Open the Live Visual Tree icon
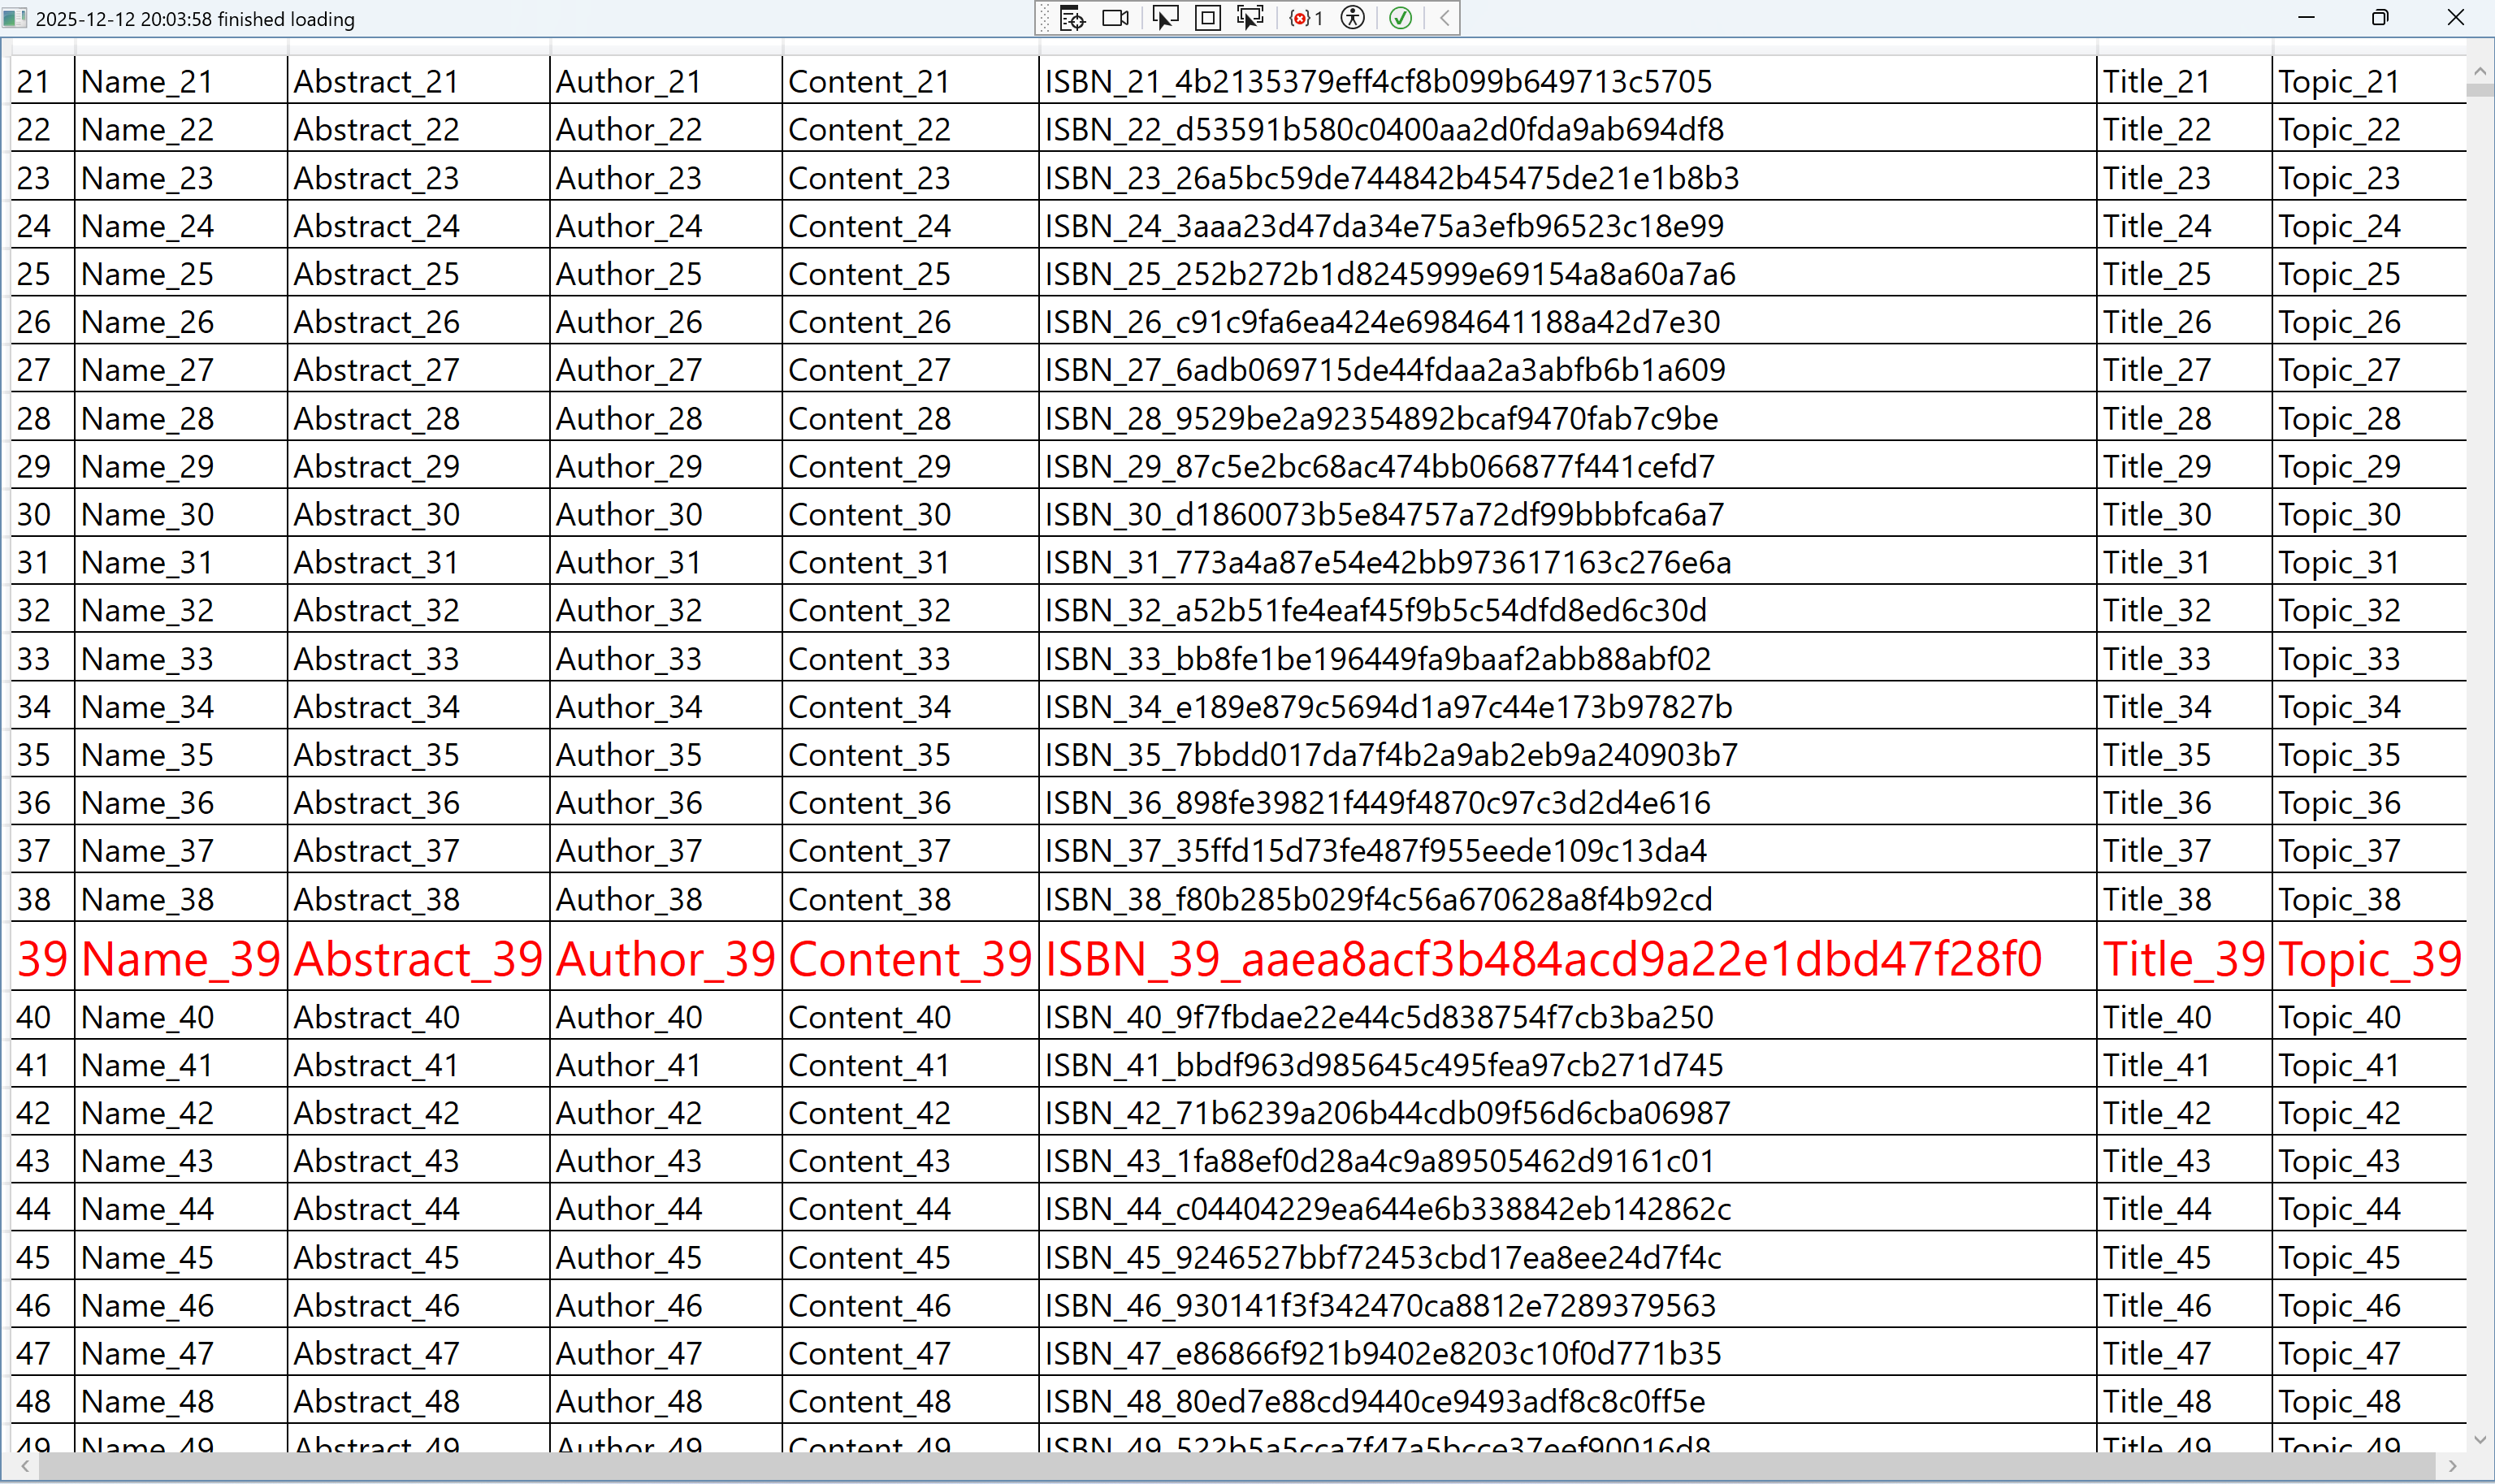 click(1072, 18)
